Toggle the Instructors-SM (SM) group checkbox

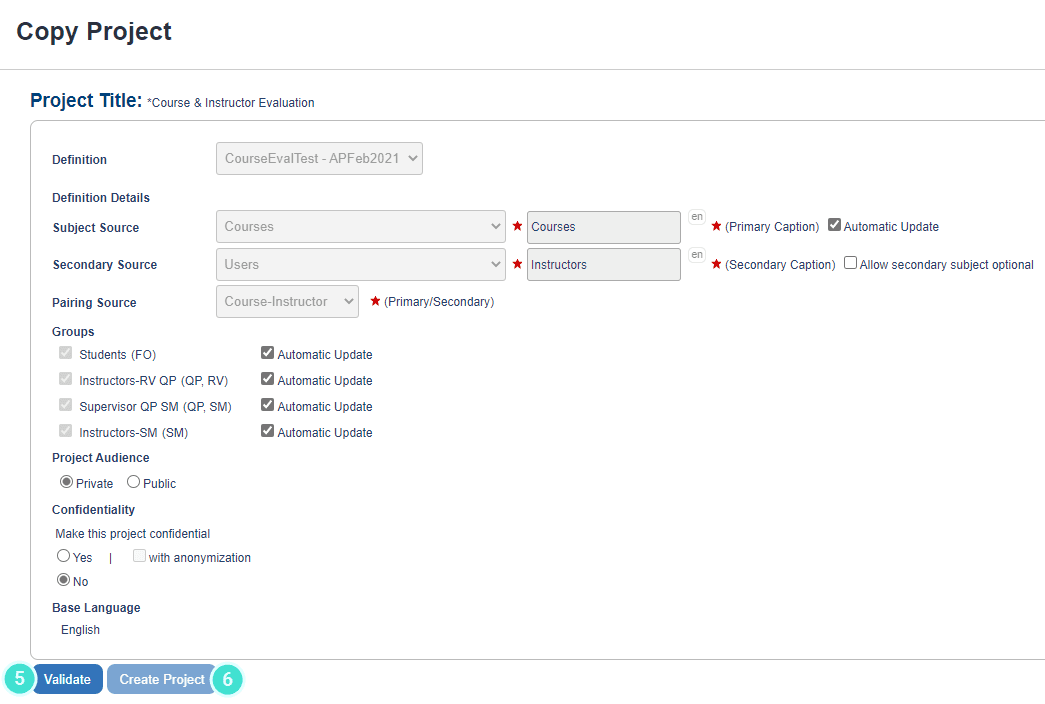[x=65, y=431]
